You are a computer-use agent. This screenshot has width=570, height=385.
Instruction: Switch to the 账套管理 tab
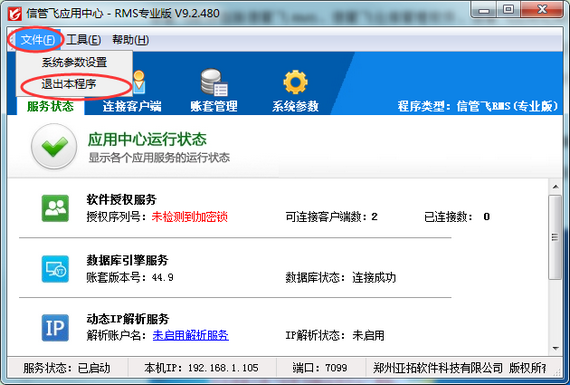[x=214, y=106]
